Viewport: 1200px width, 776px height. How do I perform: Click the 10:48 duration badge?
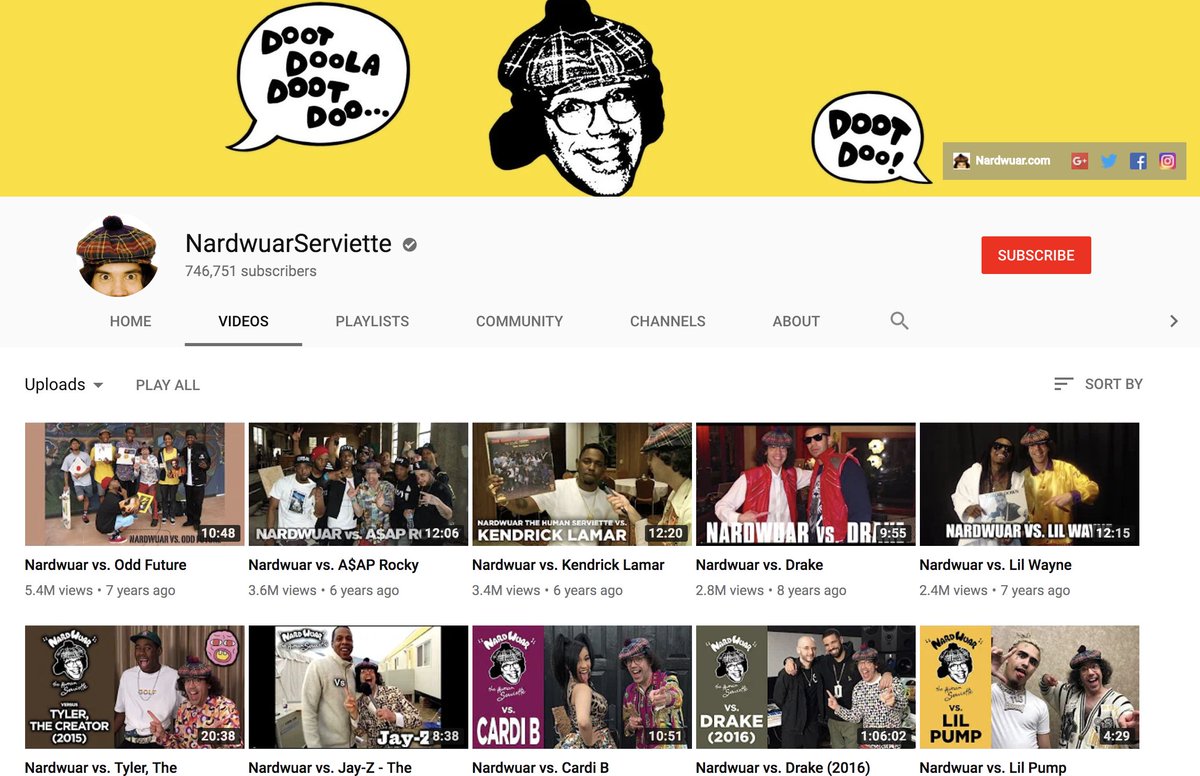pos(218,533)
